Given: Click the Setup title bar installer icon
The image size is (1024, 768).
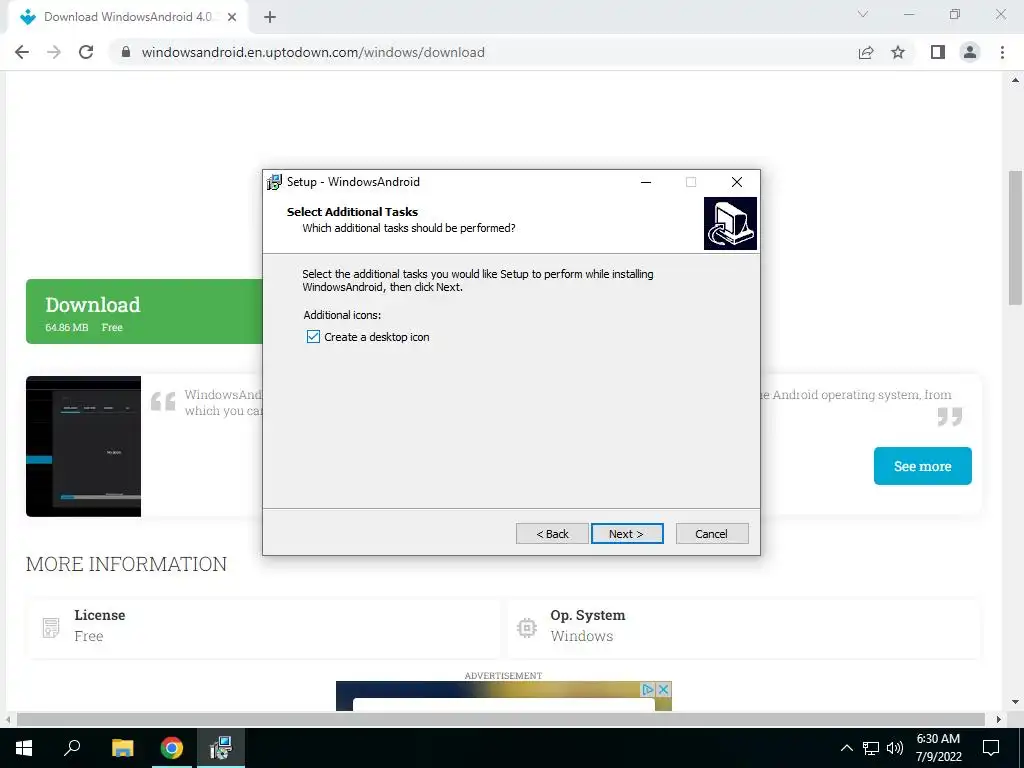Looking at the screenshot, I should pyautogui.click(x=274, y=182).
